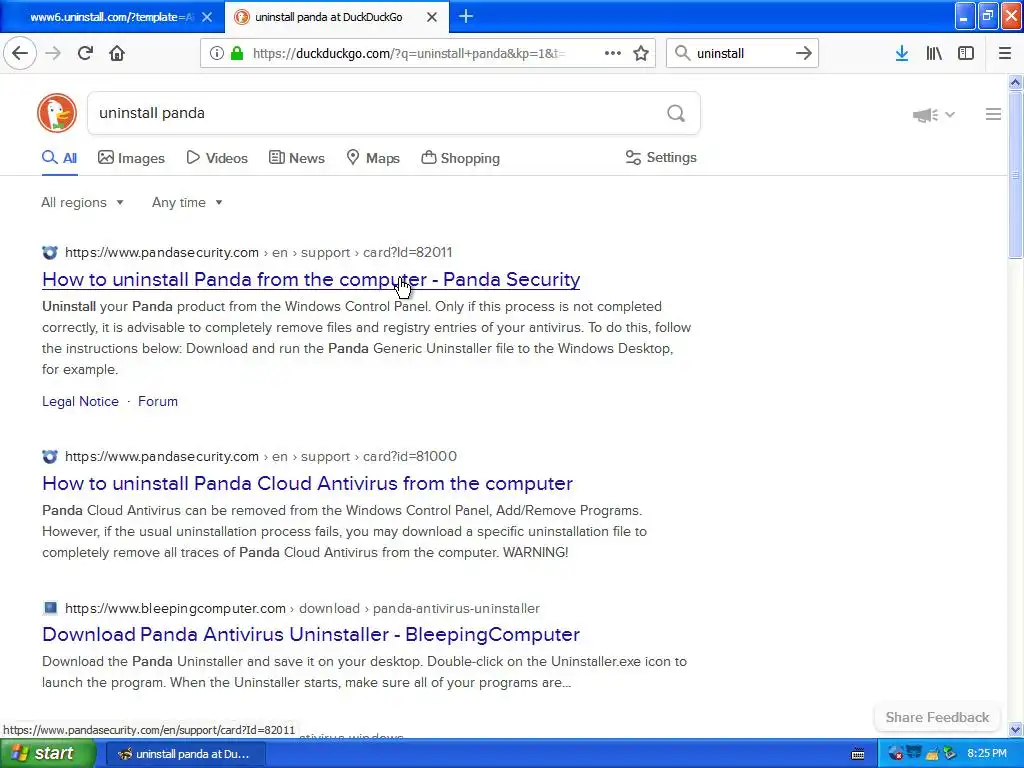Image resolution: width=1024 pixels, height=768 pixels.
Task: Submit Firefox search with the arrow button
Action: click(x=804, y=53)
